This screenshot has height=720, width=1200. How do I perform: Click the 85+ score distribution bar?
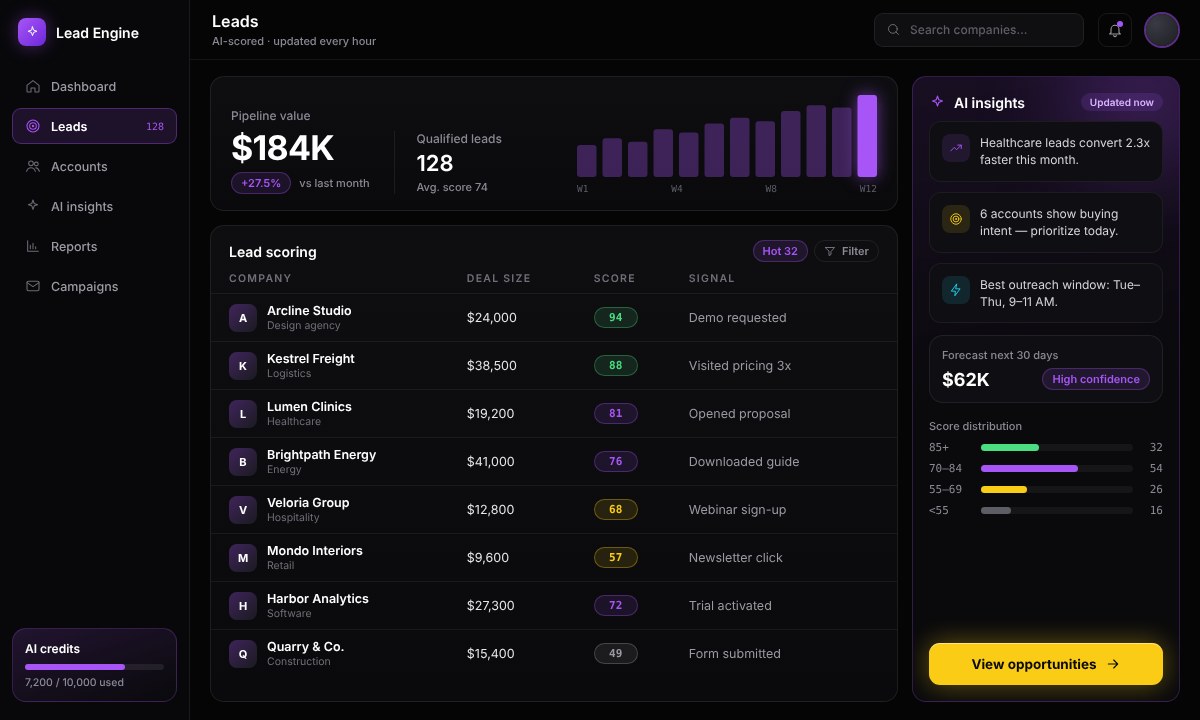coord(1056,447)
